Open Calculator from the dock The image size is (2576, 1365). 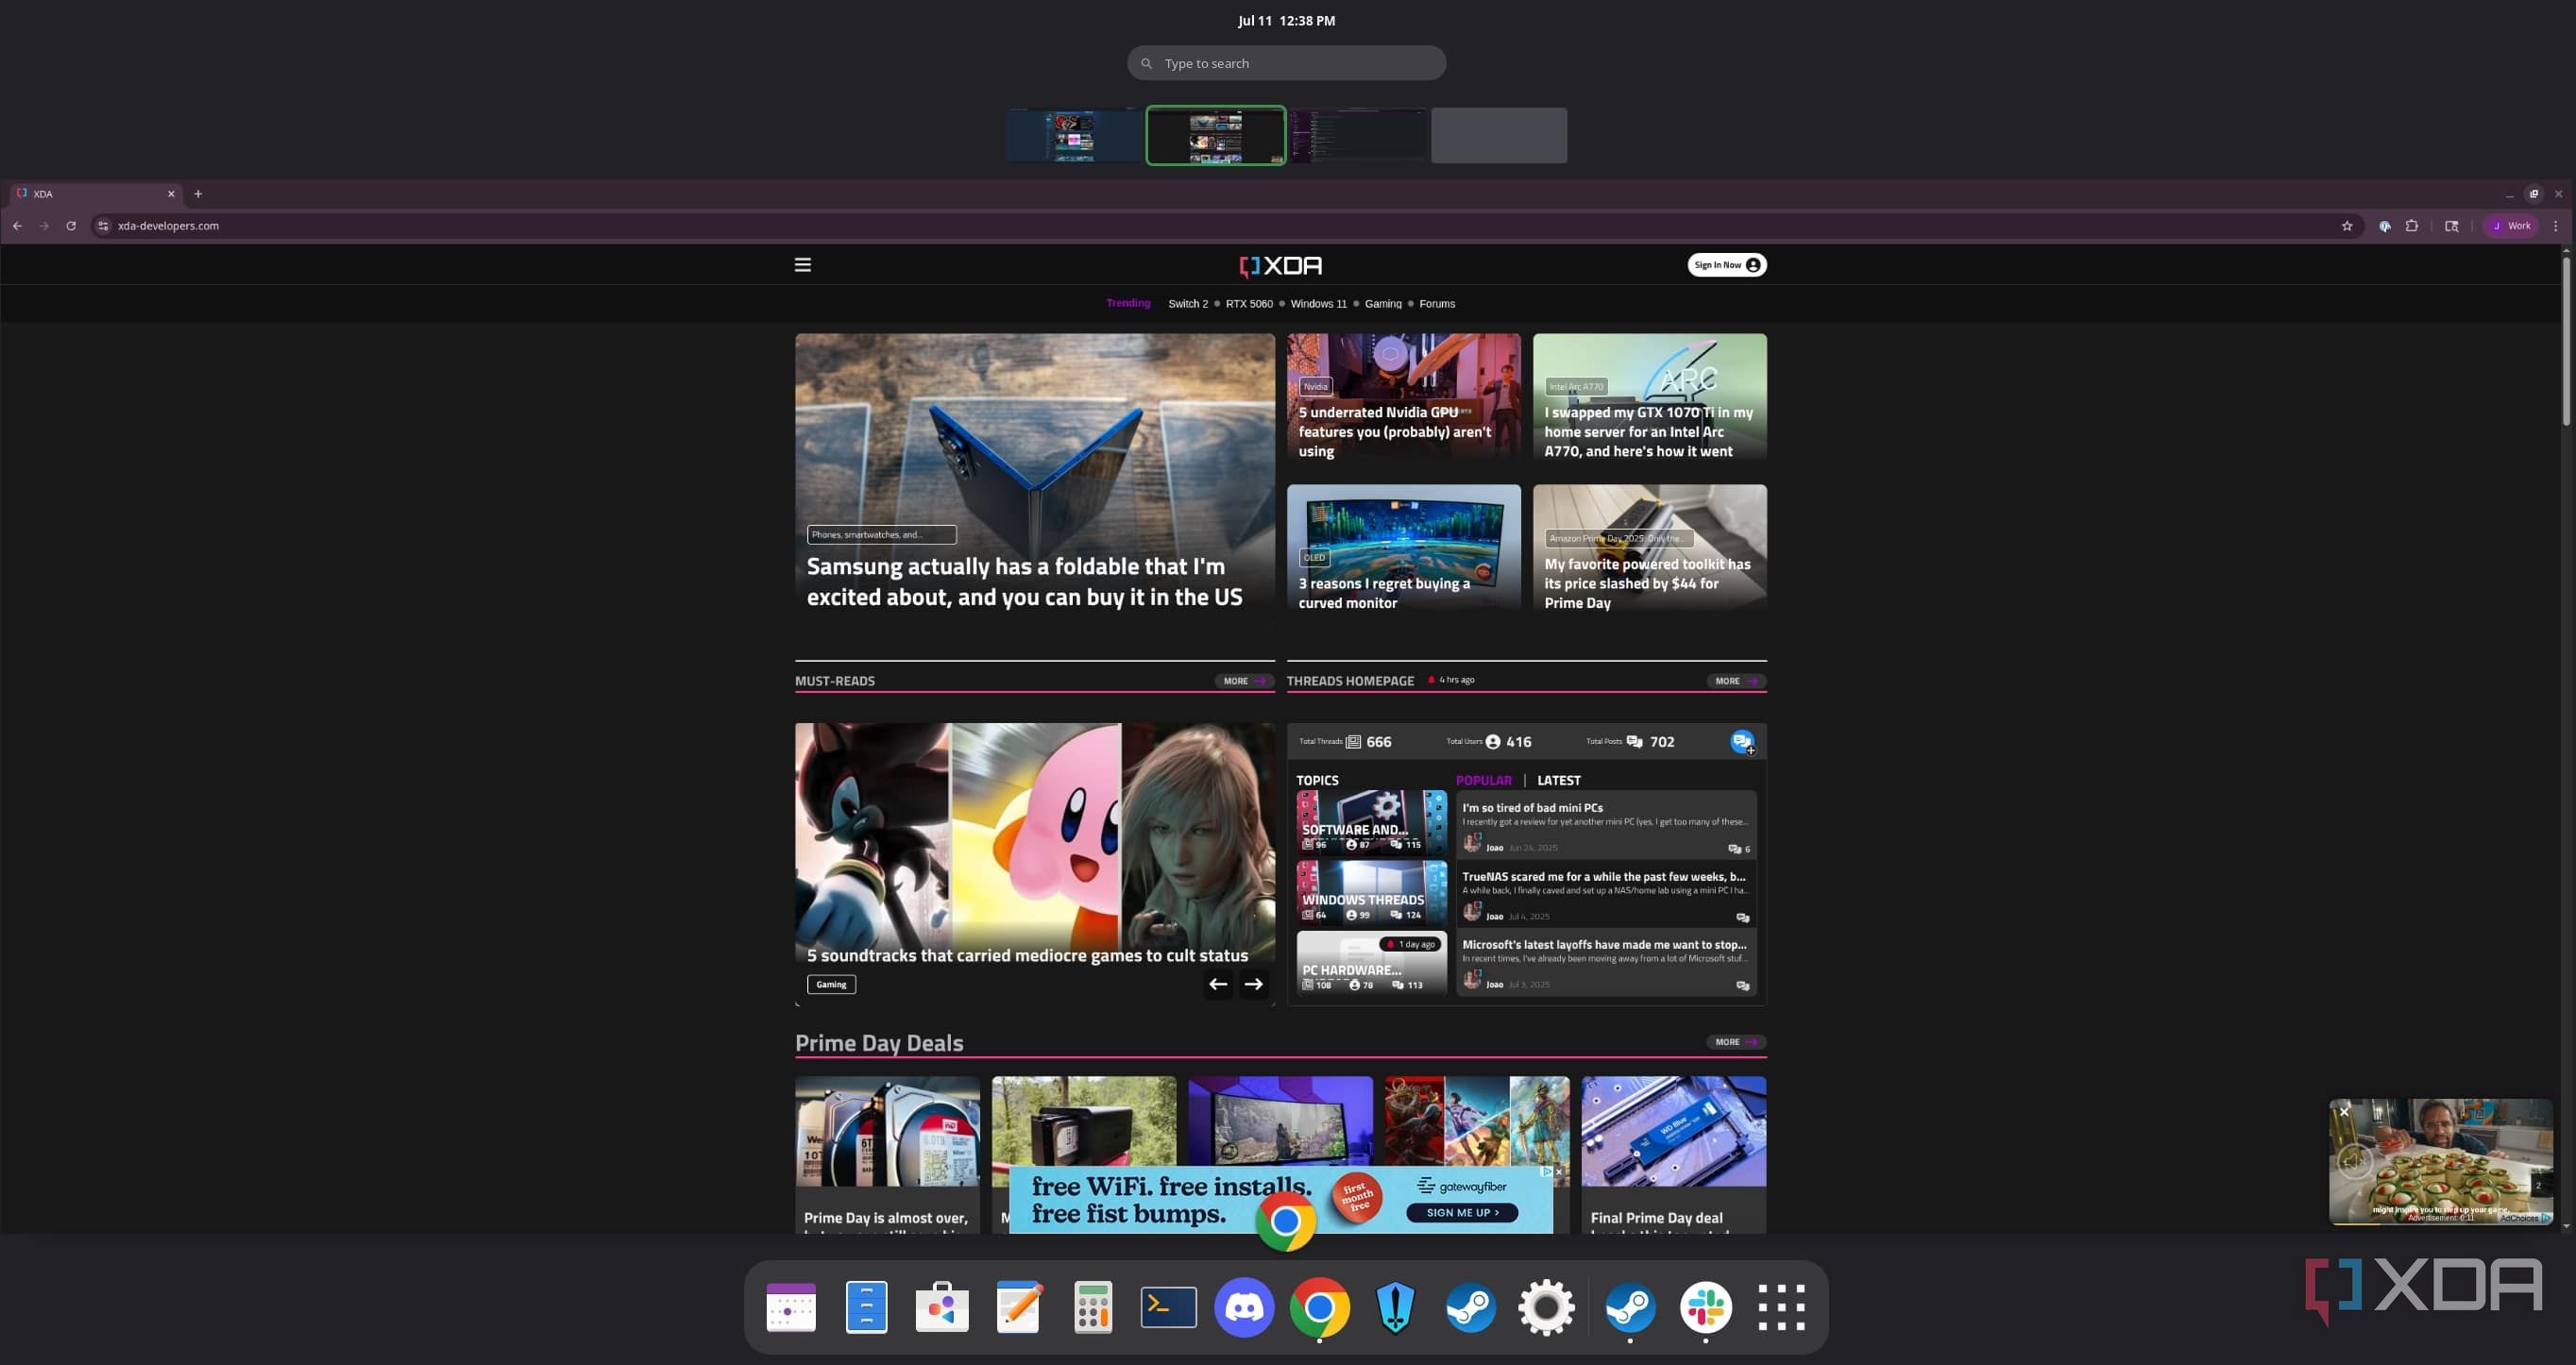[x=1093, y=1307]
